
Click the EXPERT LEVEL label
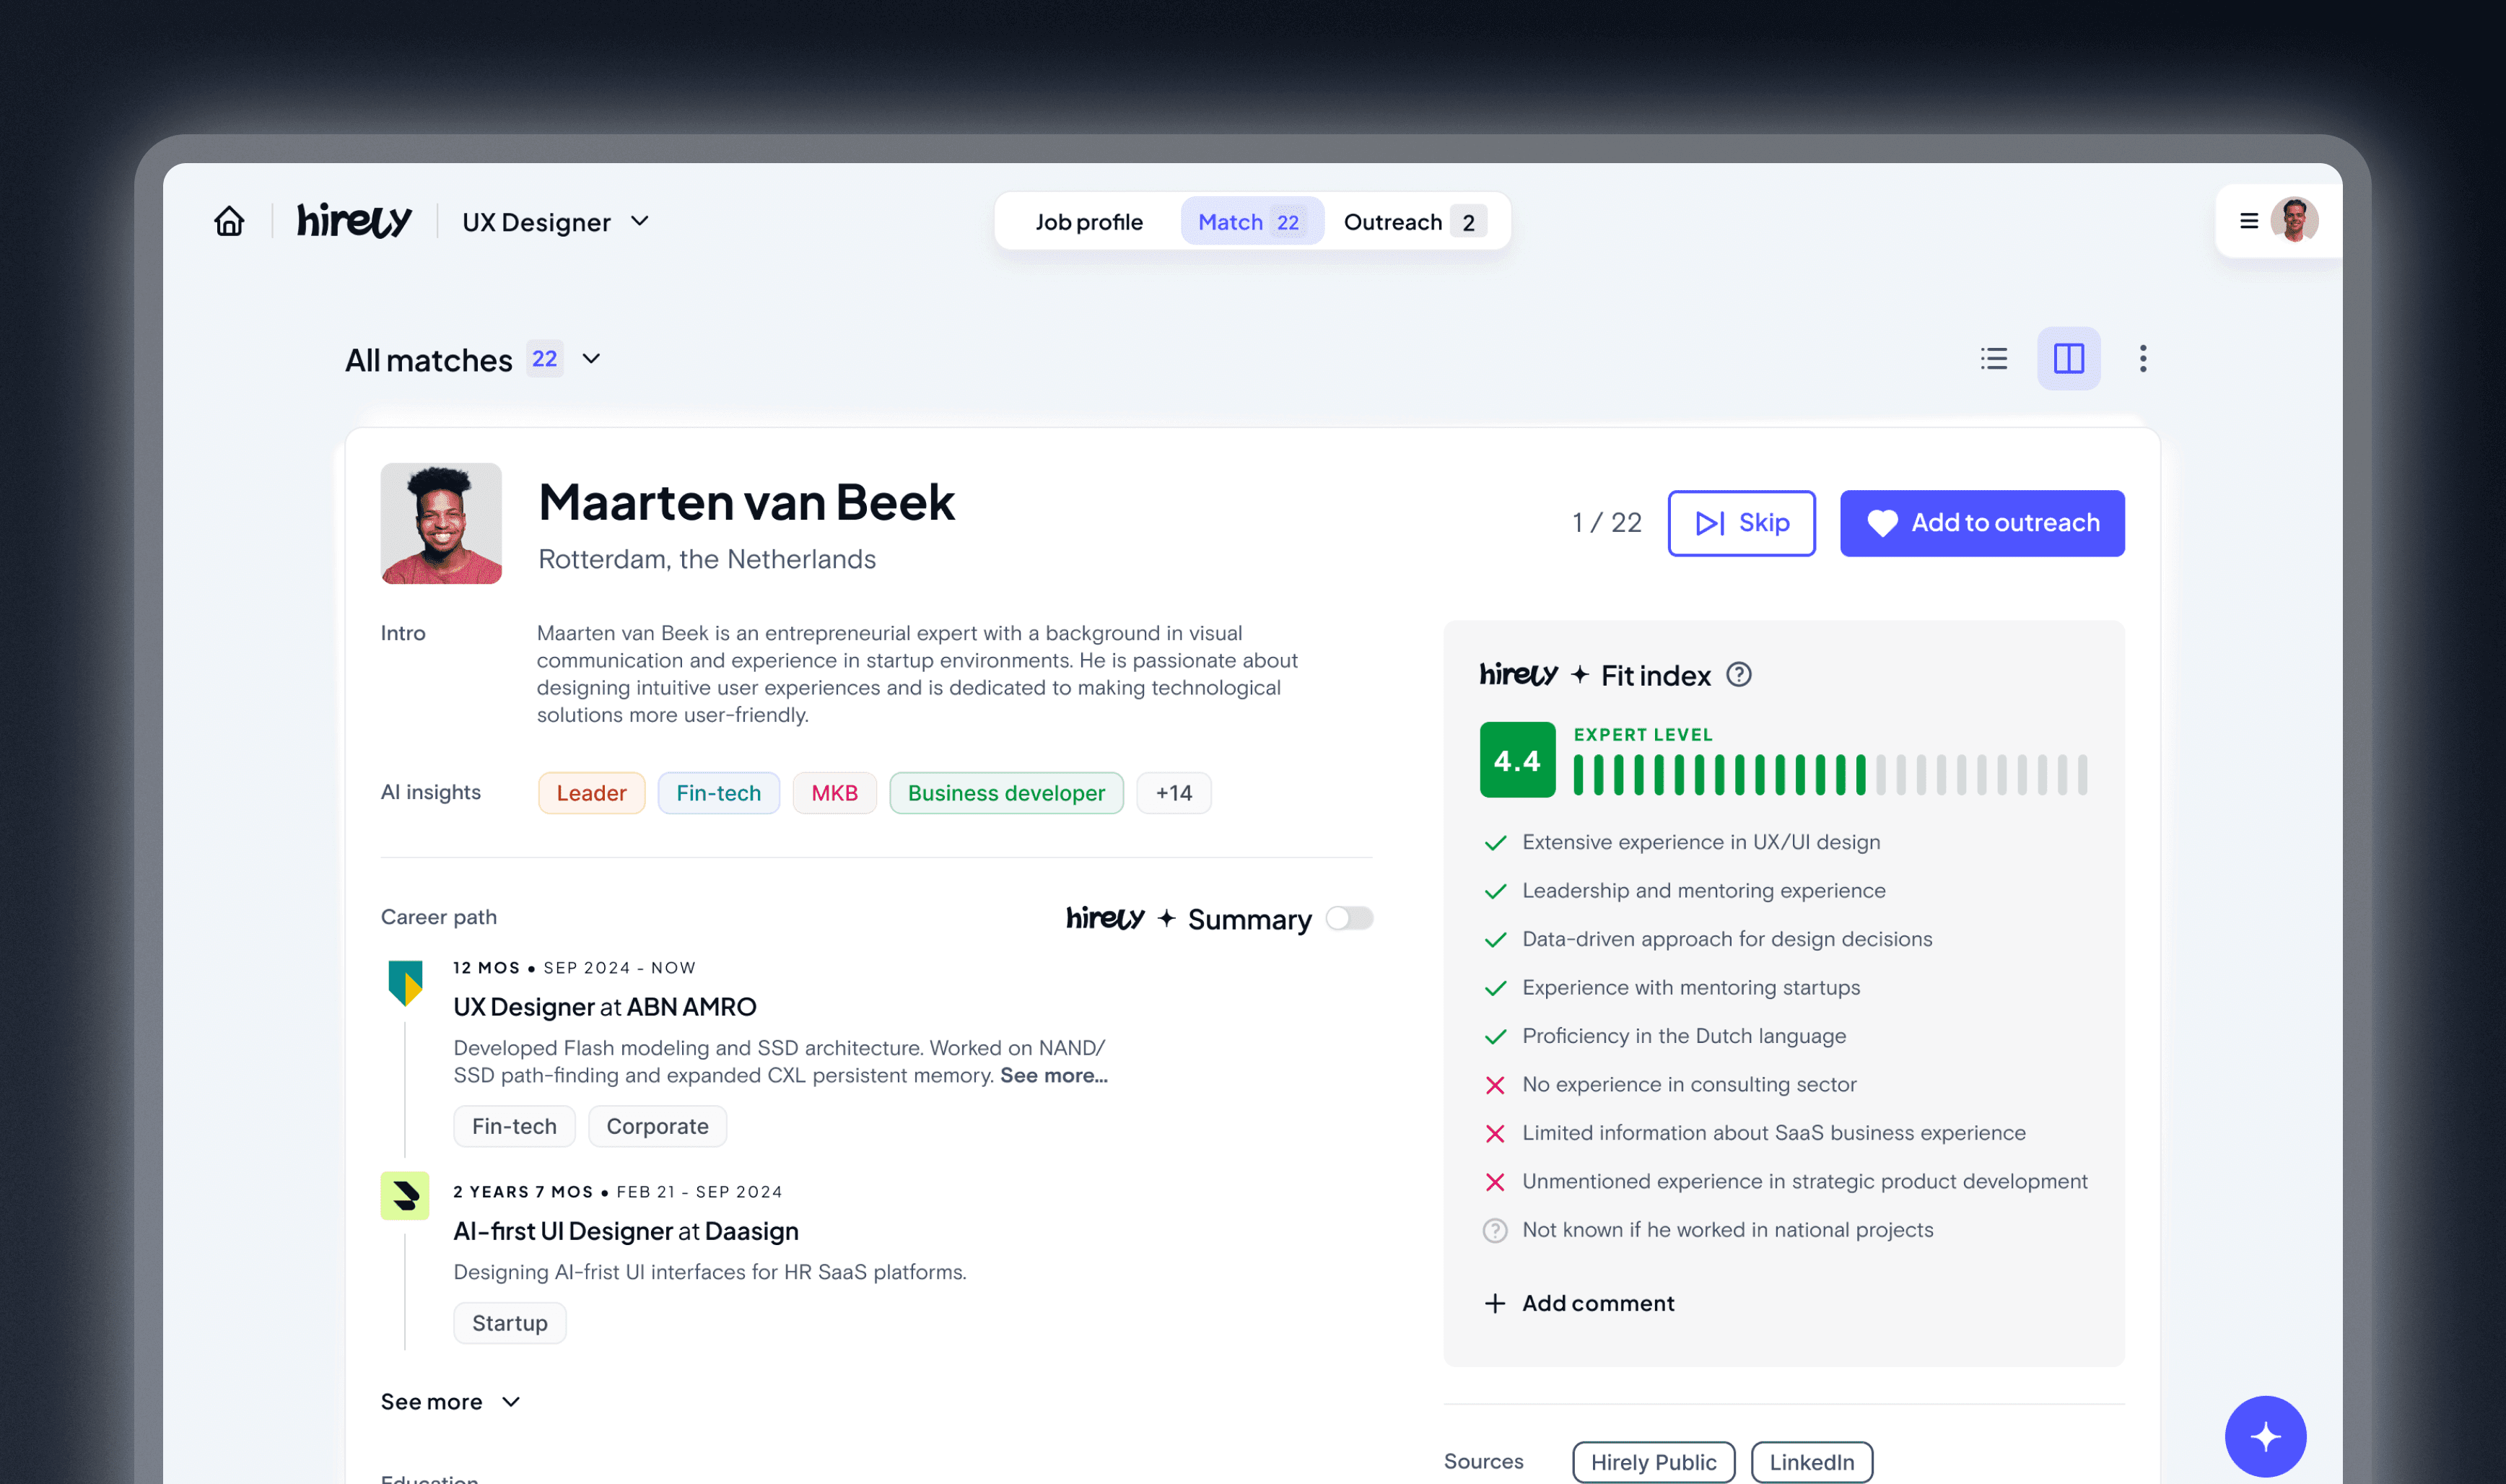[x=1643, y=735]
